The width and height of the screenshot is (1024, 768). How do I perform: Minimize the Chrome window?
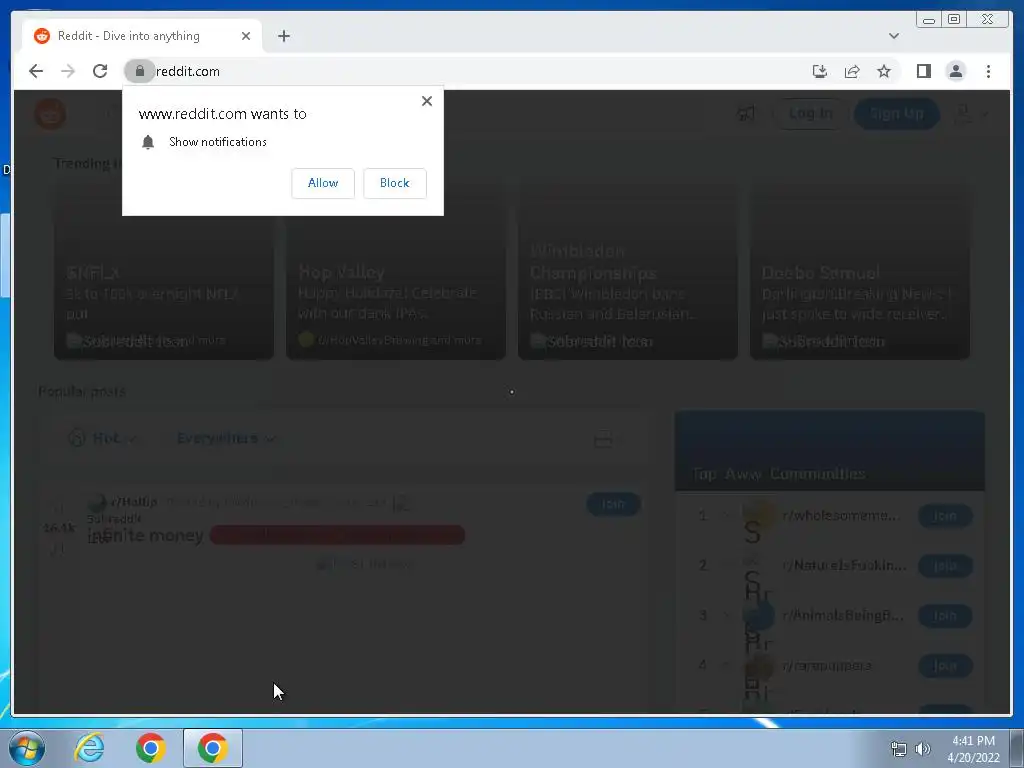click(x=929, y=20)
